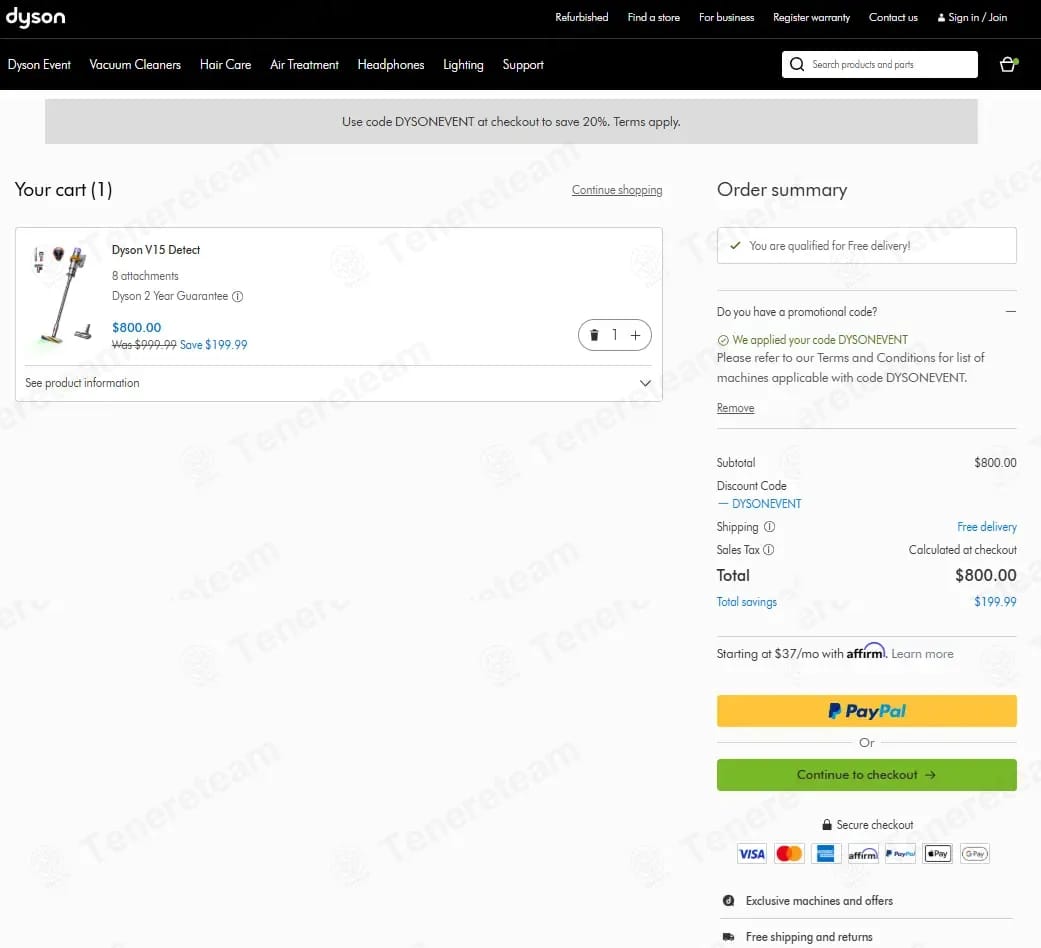Click the PayPal small payment icon
The width and height of the screenshot is (1041, 948).
(x=900, y=854)
